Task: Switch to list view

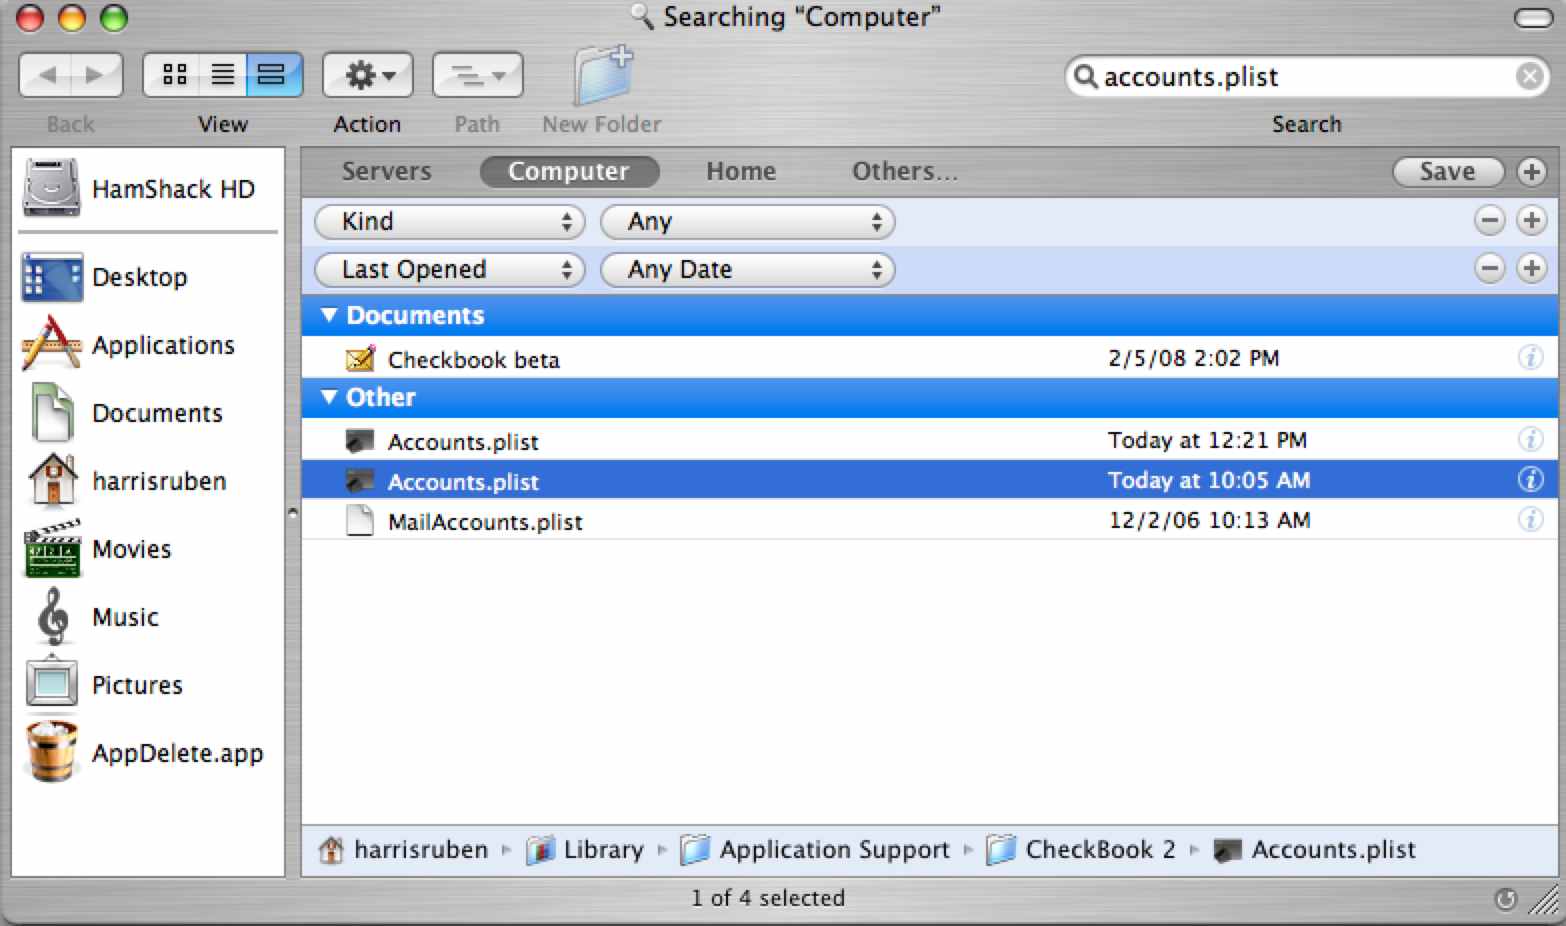Action: (x=222, y=75)
